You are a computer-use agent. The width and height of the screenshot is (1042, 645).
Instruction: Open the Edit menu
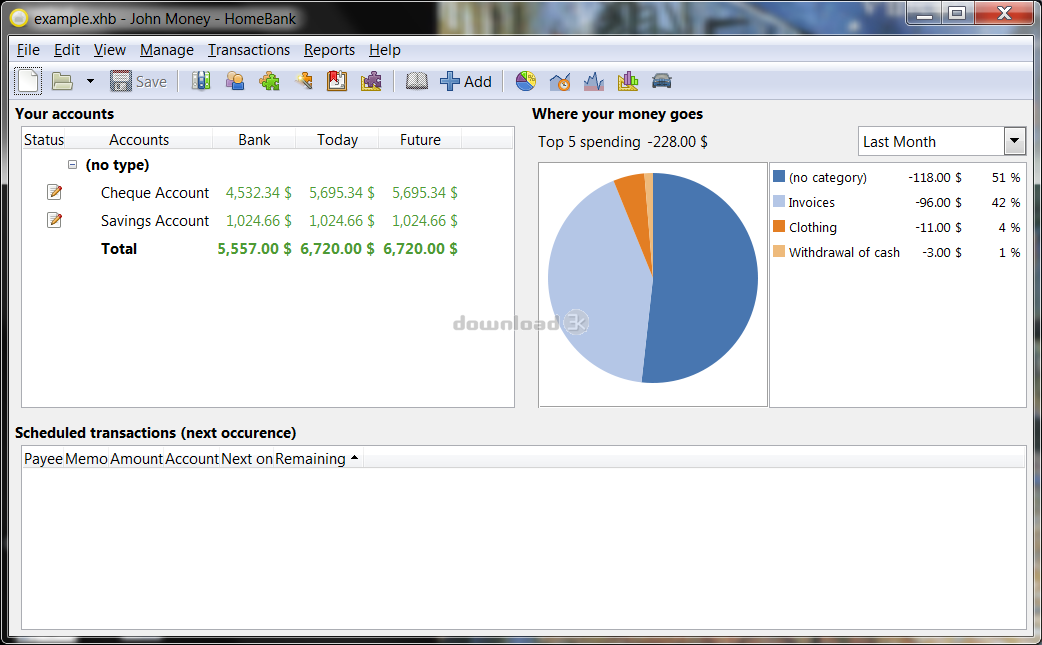point(67,50)
